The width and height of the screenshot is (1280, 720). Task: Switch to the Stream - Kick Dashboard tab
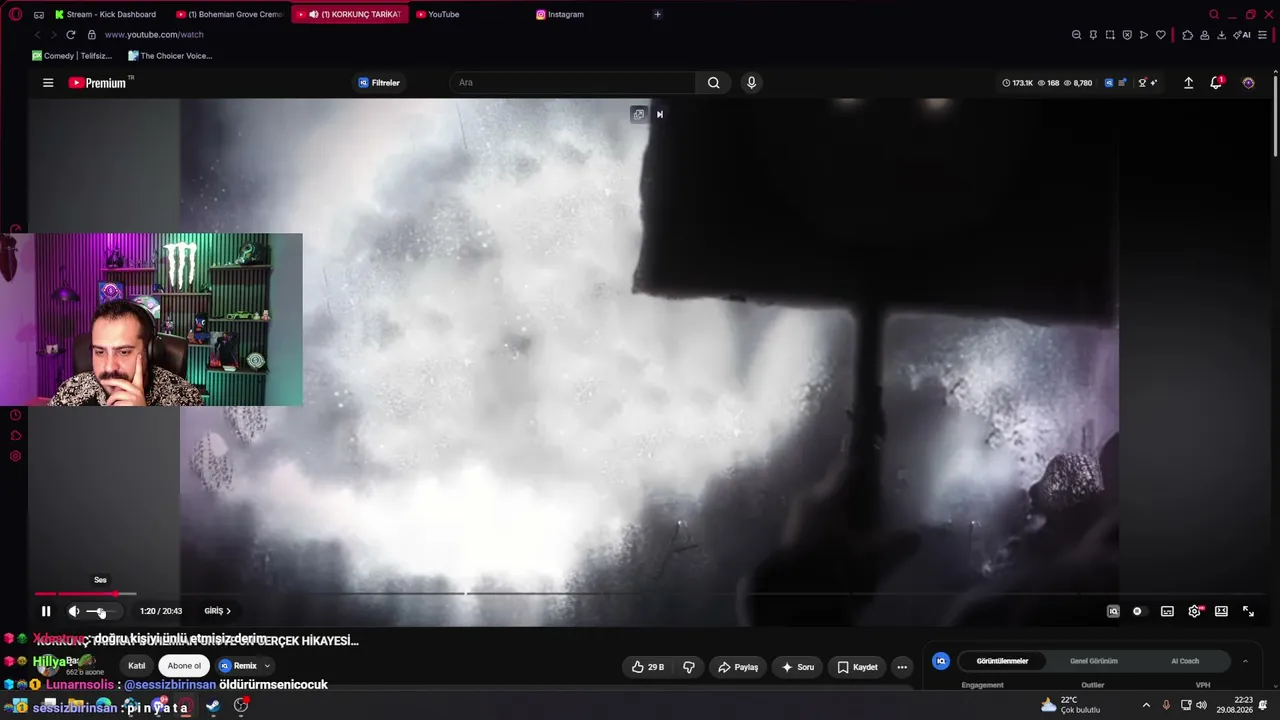tap(106, 15)
